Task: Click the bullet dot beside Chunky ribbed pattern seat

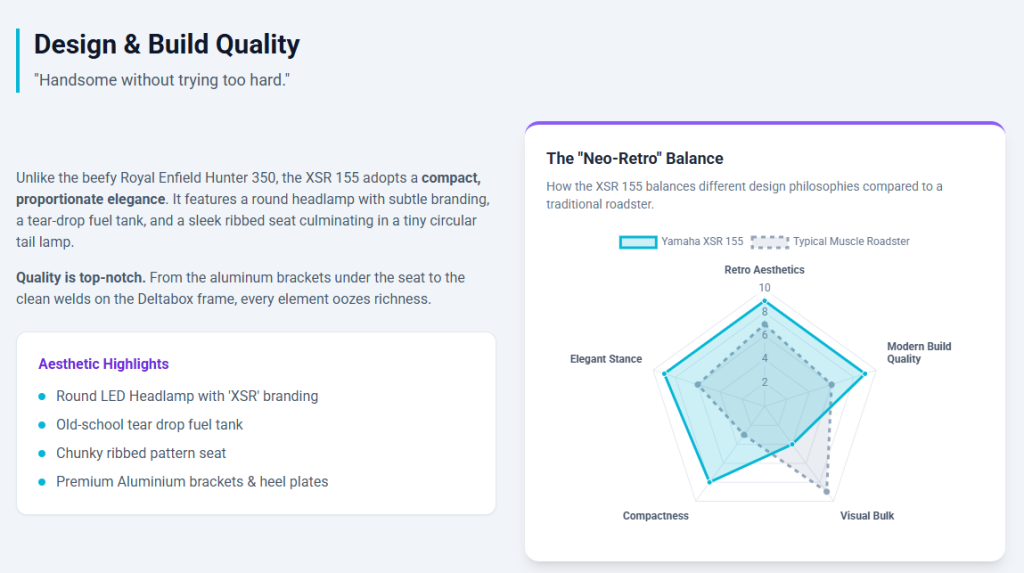Action: (x=42, y=454)
